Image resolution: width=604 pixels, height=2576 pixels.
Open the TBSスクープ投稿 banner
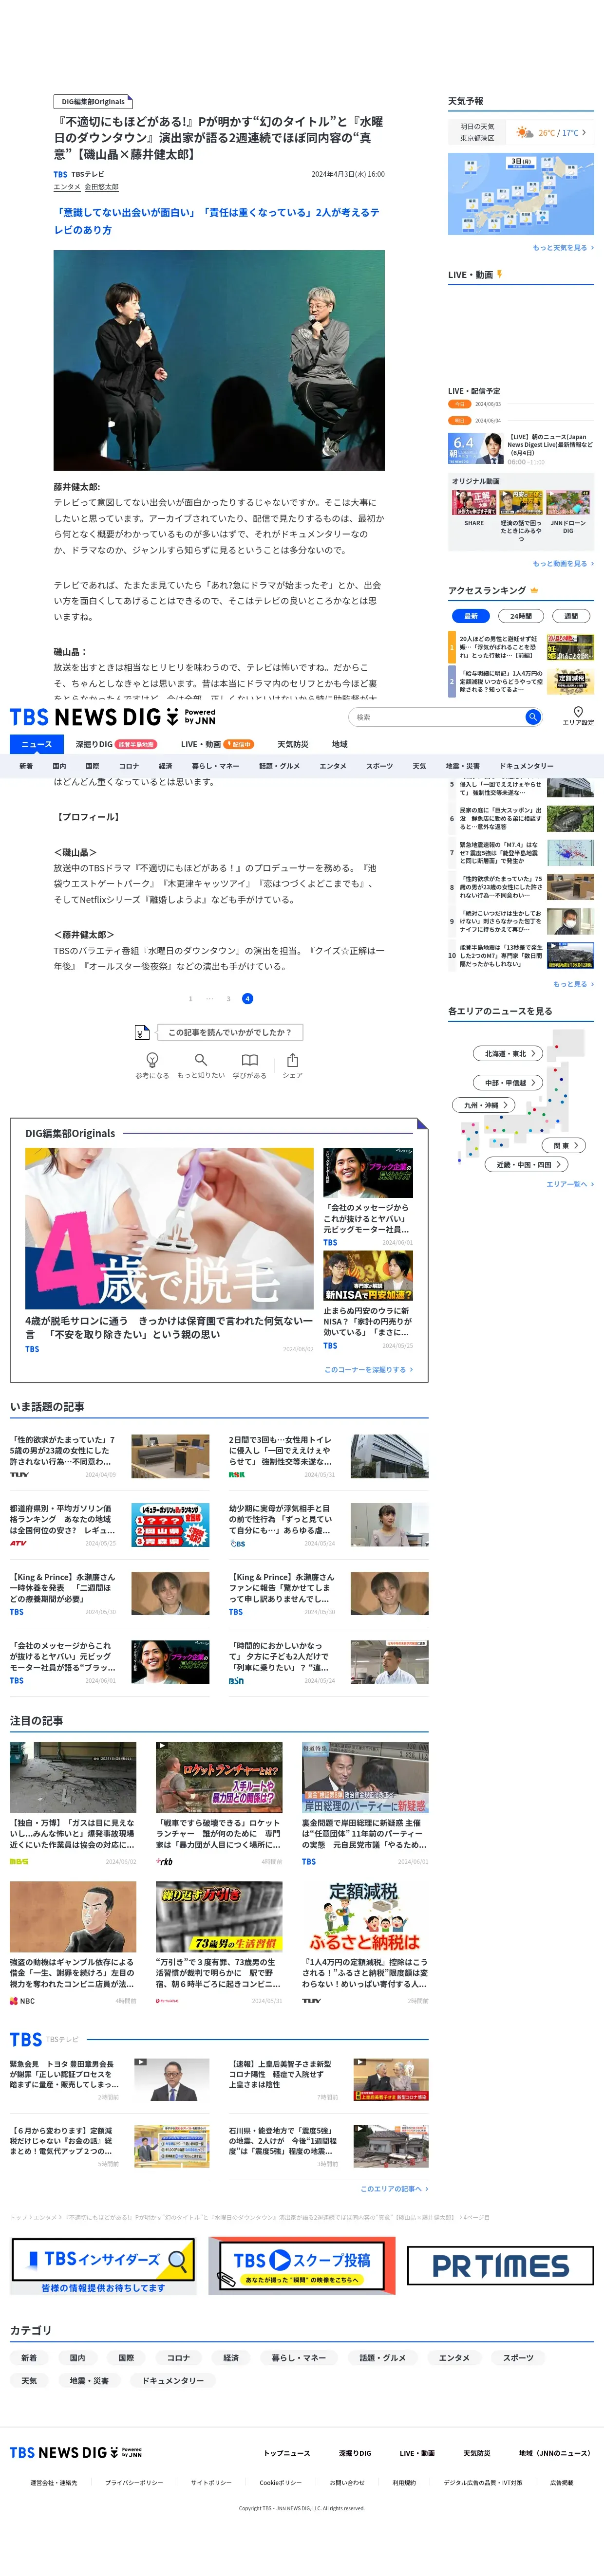pyautogui.click(x=301, y=2265)
